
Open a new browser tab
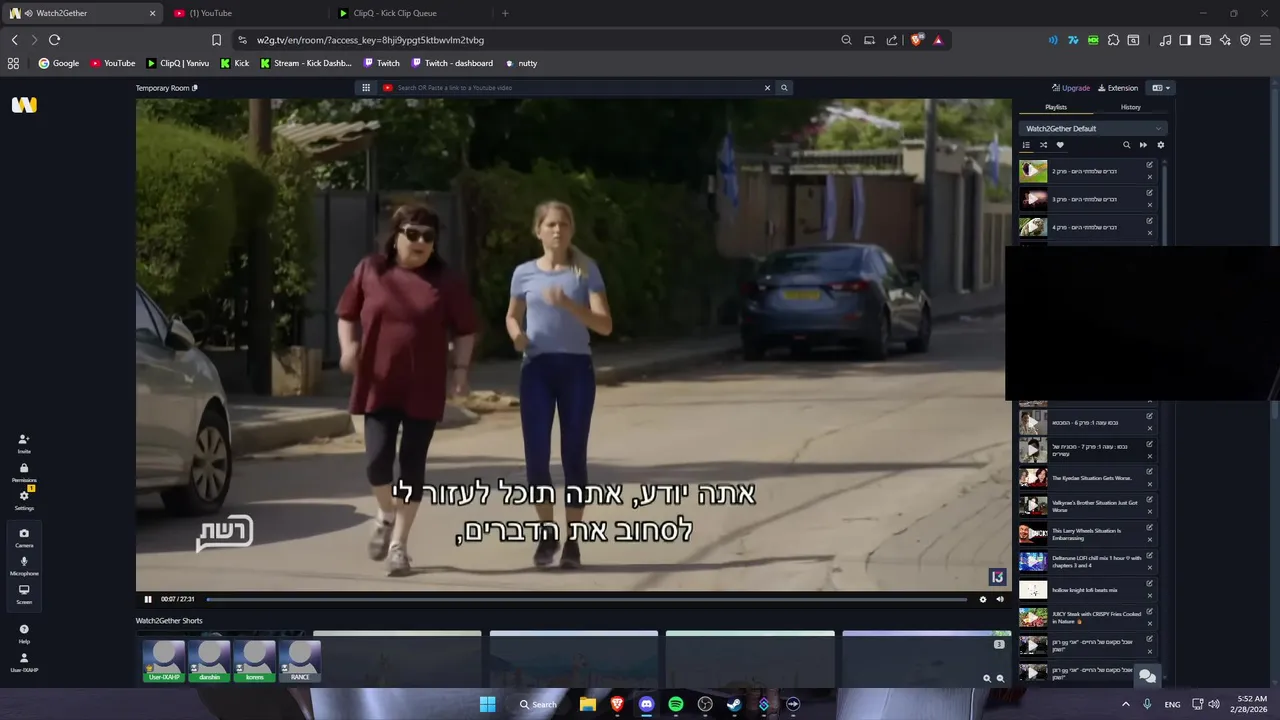coord(505,13)
